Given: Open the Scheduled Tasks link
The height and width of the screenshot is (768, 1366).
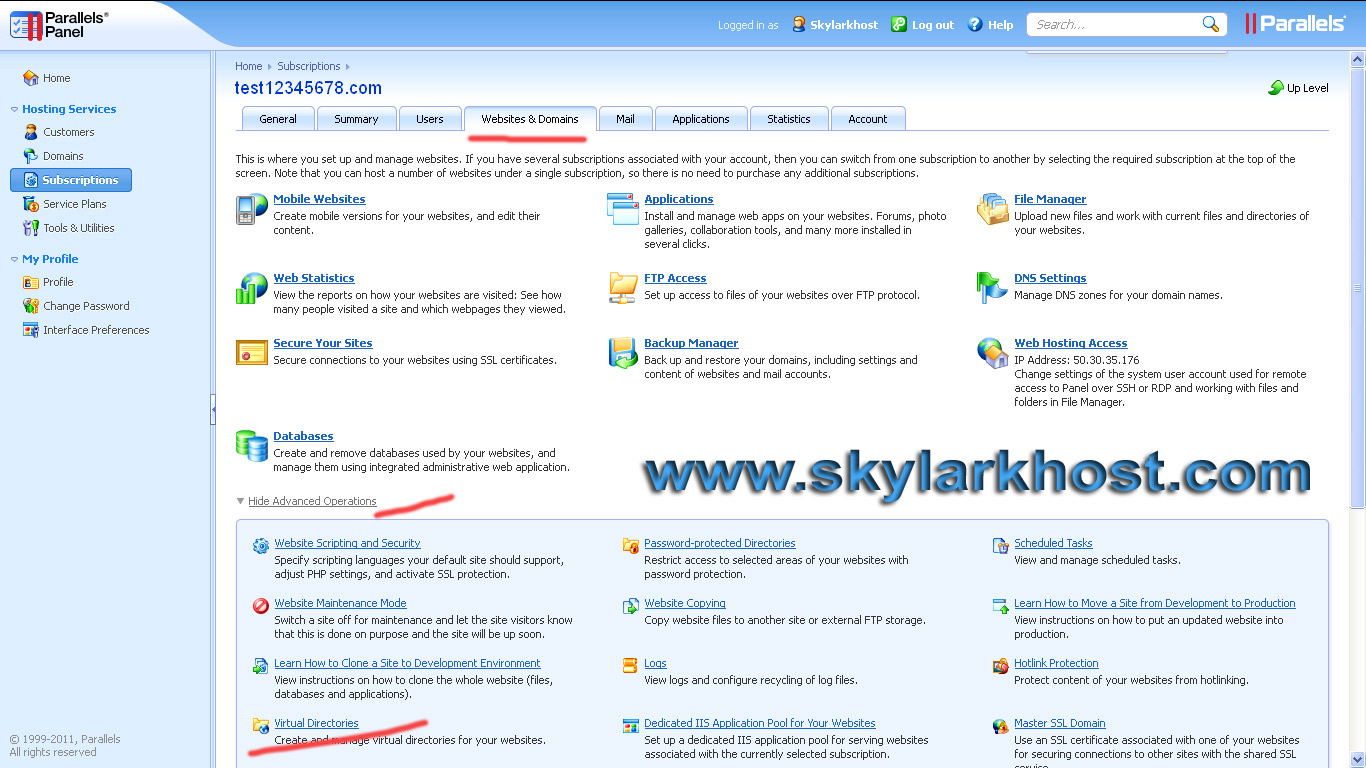Looking at the screenshot, I should click(x=1053, y=543).
